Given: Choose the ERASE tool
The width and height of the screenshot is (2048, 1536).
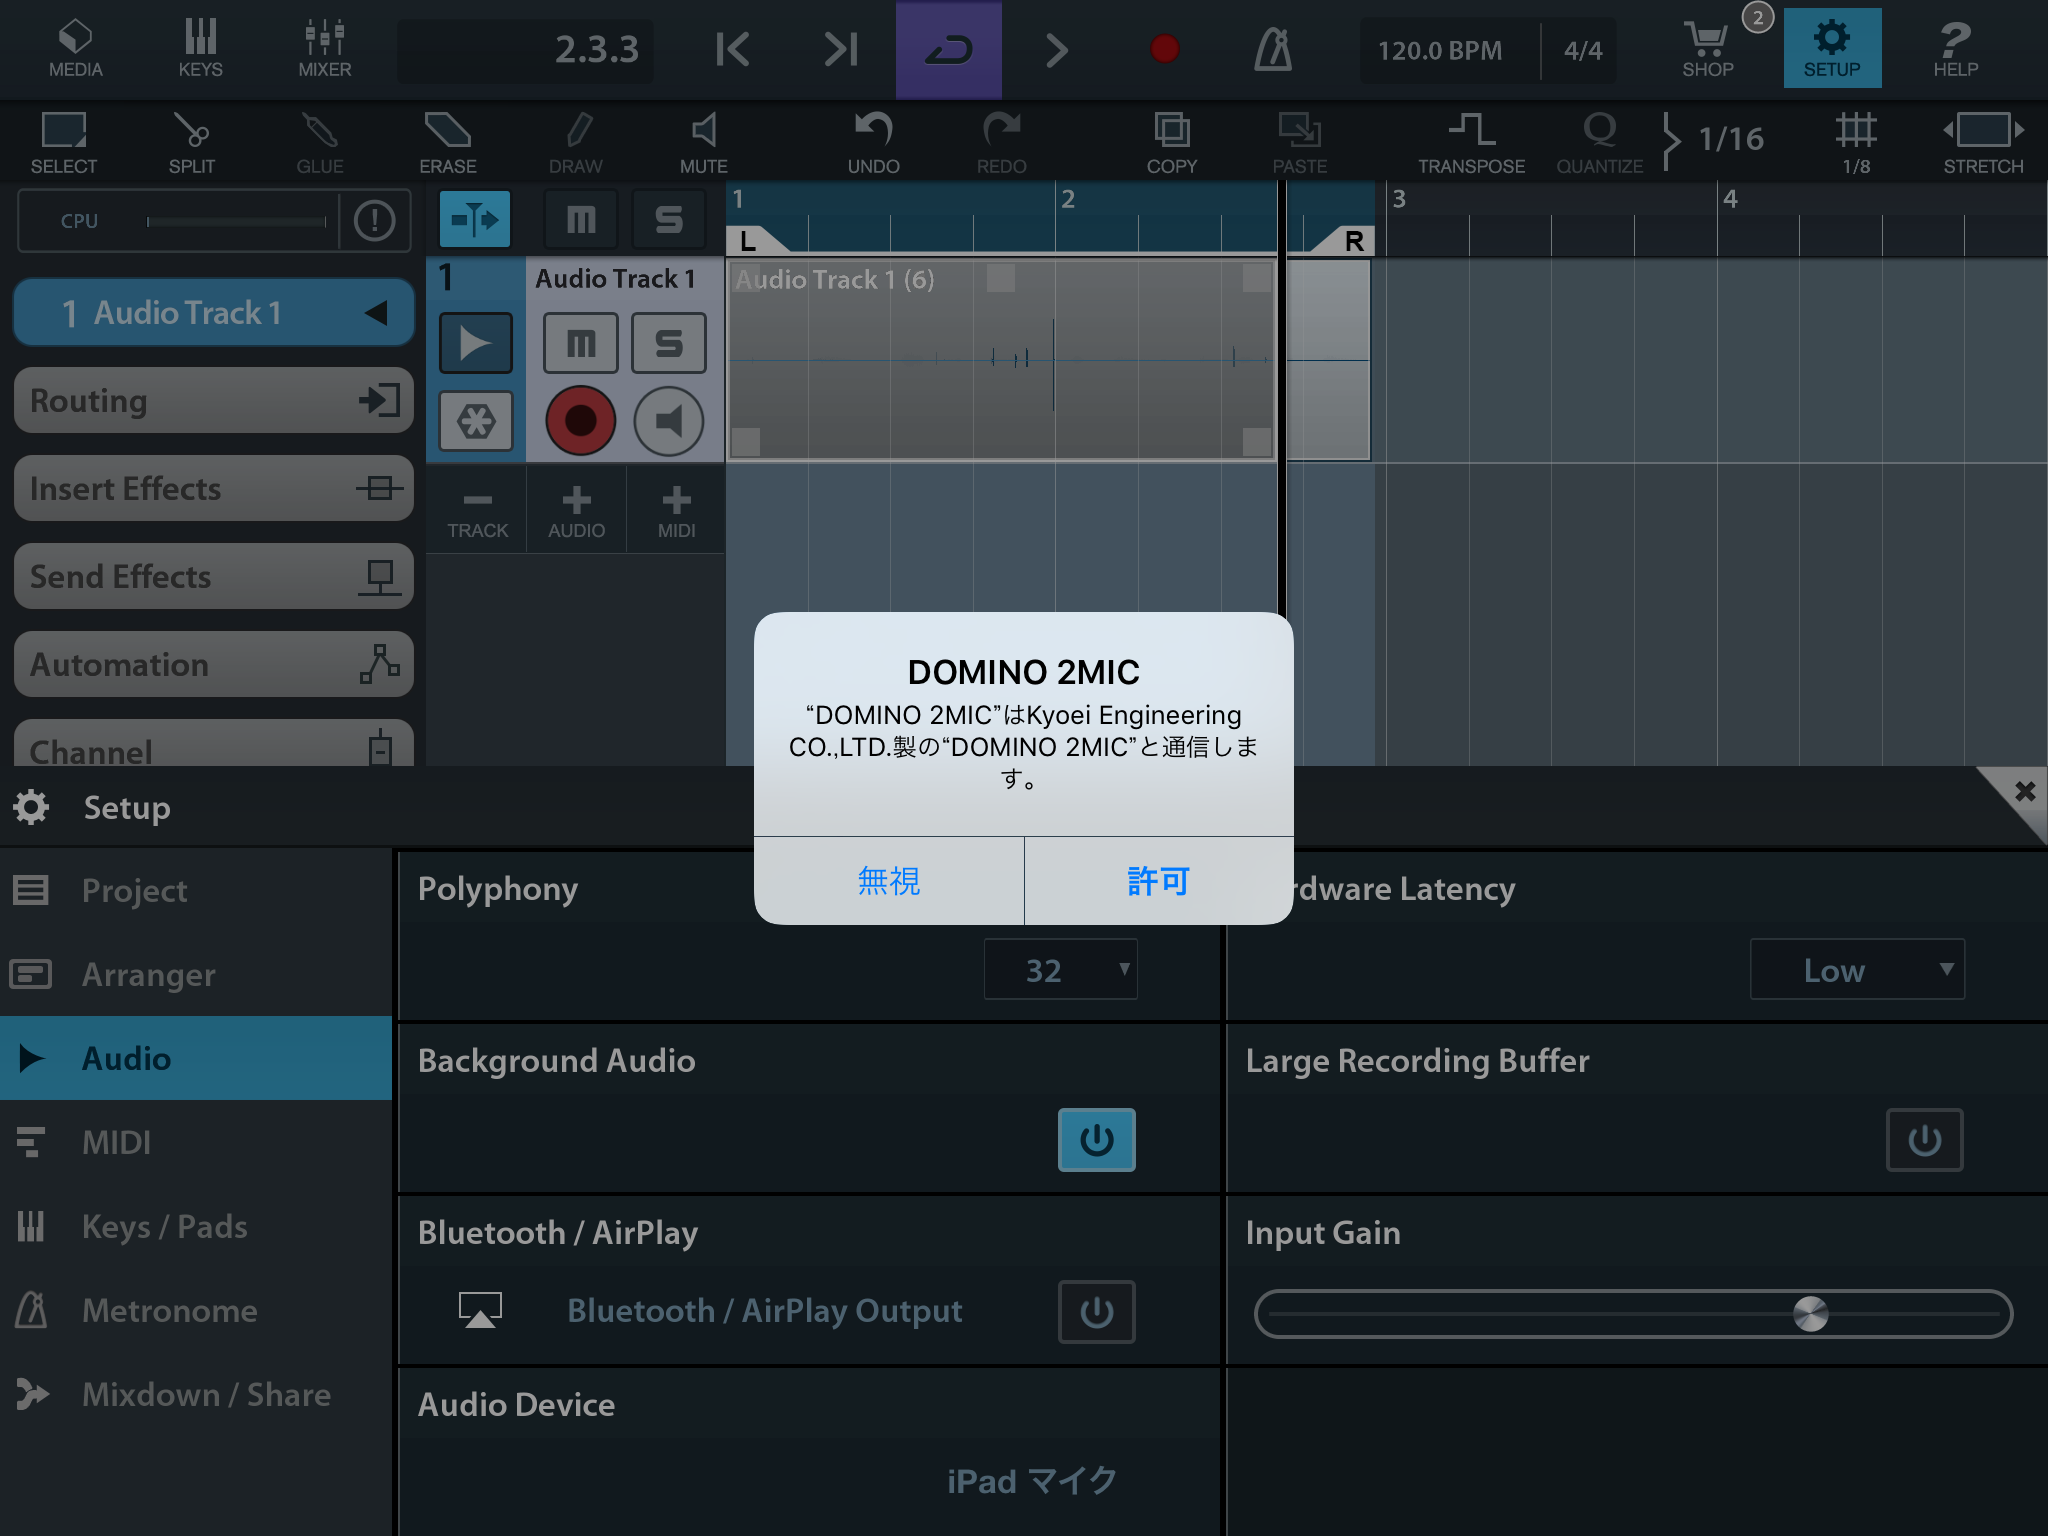Looking at the screenshot, I should click(447, 142).
